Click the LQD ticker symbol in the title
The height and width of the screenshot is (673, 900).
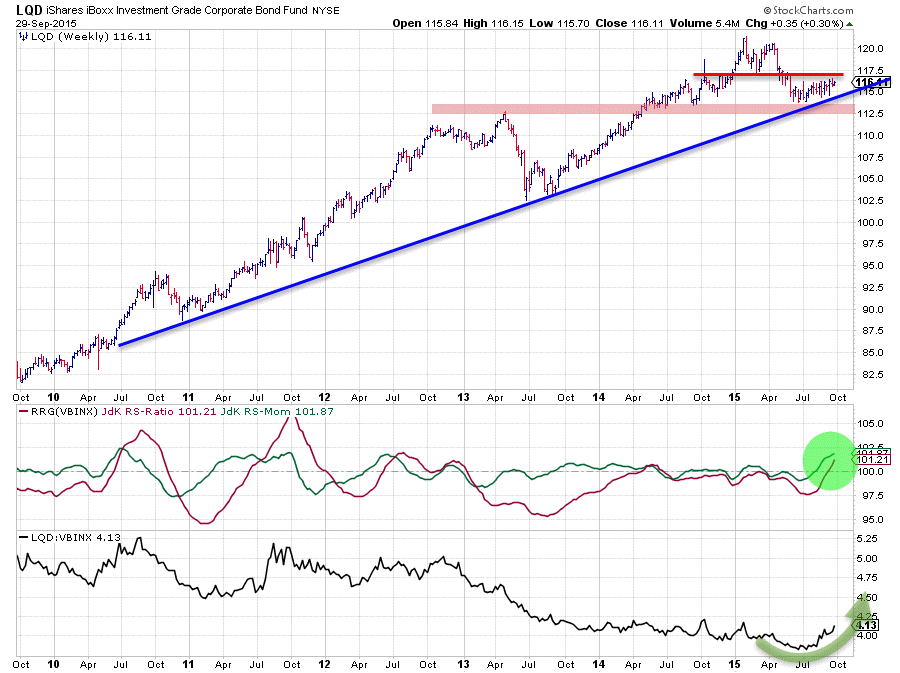[29, 10]
